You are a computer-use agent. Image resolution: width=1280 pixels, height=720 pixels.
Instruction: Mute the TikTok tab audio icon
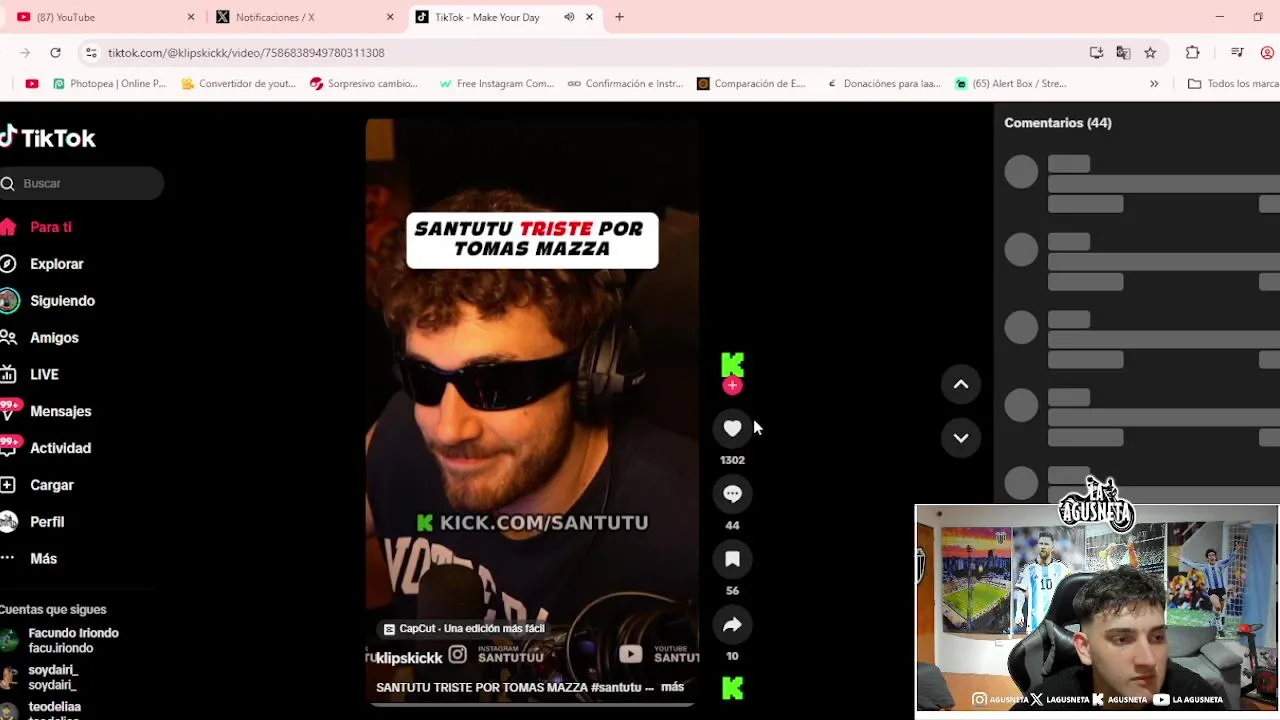(569, 17)
